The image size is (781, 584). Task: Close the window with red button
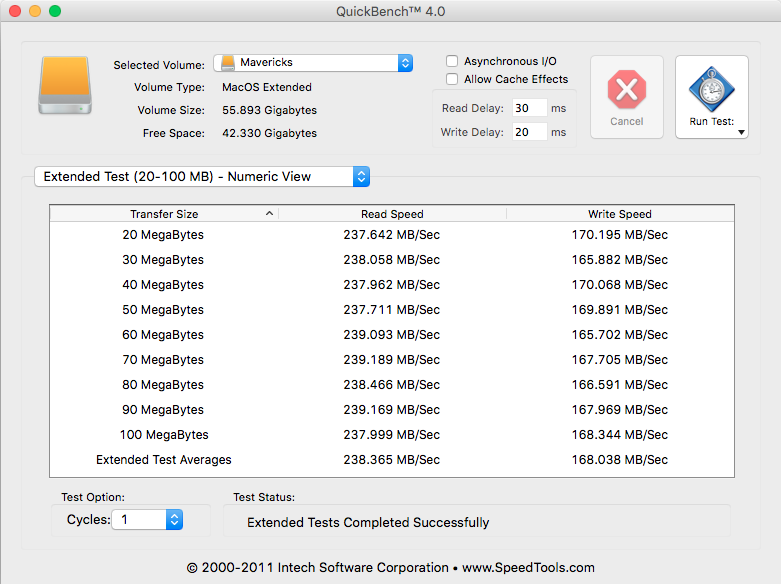click(15, 11)
